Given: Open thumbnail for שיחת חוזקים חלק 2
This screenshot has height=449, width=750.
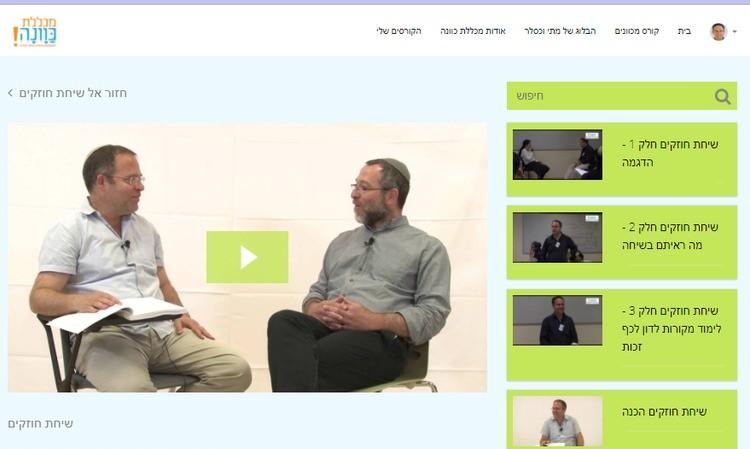Looking at the screenshot, I should [x=557, y=237].
